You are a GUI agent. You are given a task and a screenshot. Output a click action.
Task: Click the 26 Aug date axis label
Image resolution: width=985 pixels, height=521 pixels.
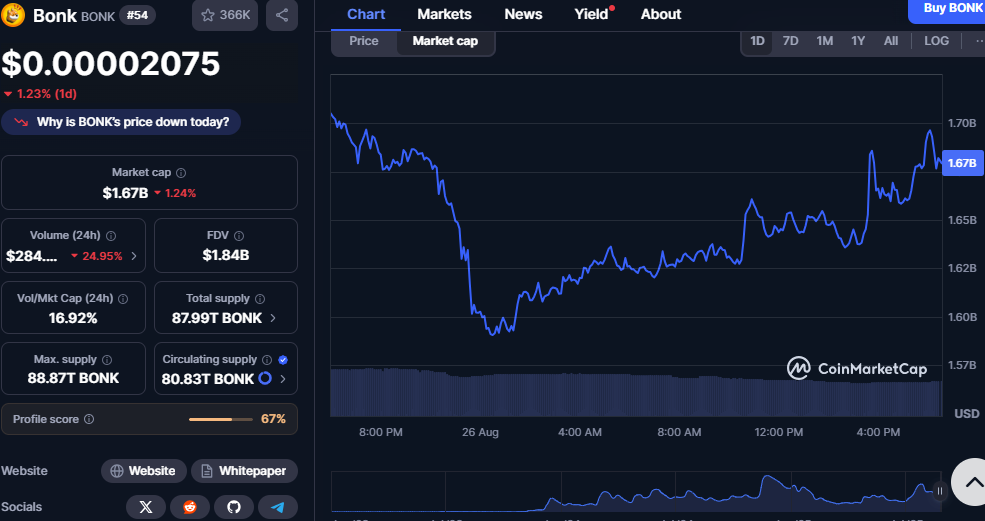480,432
